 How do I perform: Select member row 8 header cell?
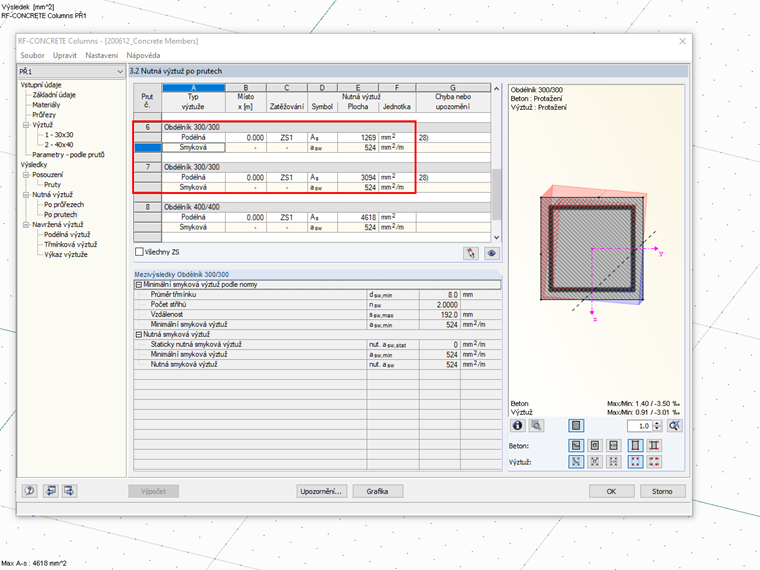[147, 207]
